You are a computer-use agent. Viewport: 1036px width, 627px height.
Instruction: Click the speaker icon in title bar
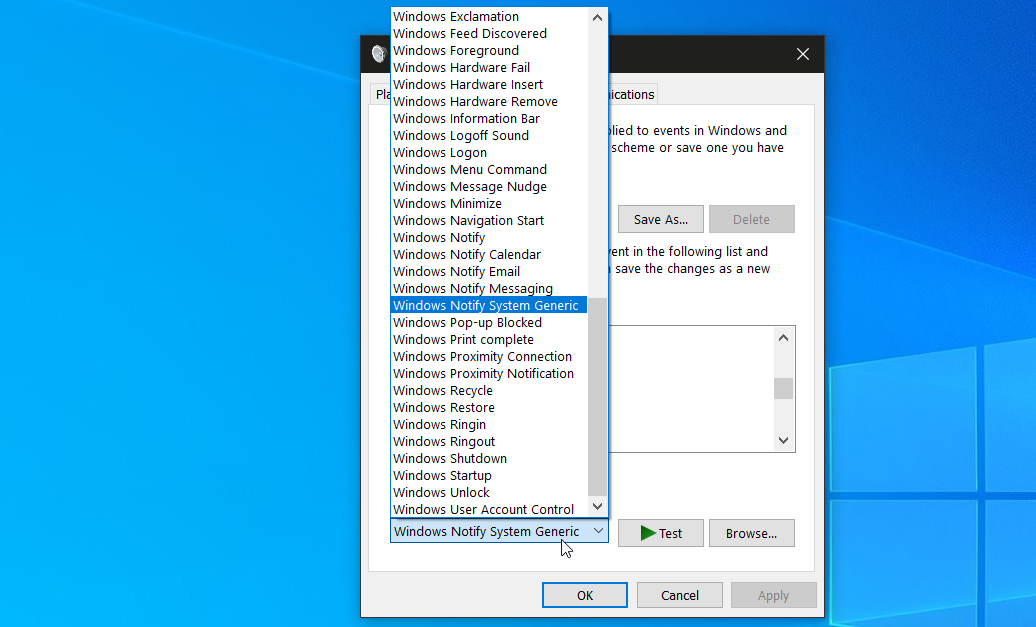click(379, 54)
